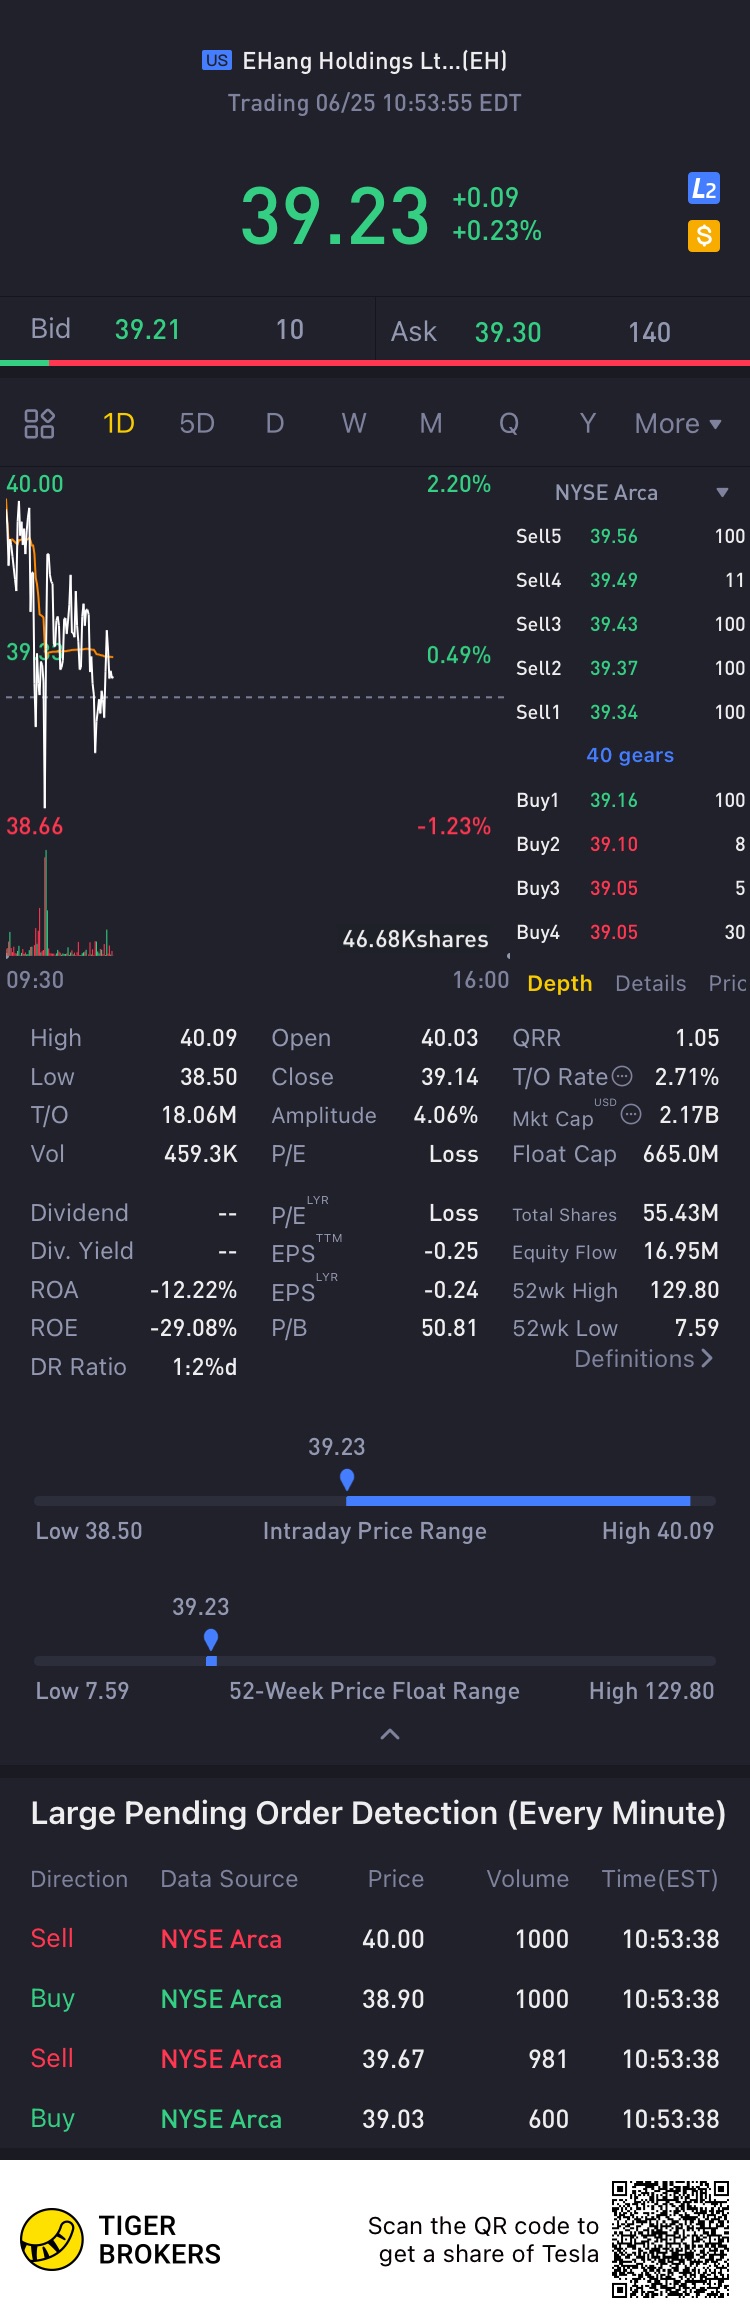Tap the Equity Flow value 16.95M

point(681,1251)
